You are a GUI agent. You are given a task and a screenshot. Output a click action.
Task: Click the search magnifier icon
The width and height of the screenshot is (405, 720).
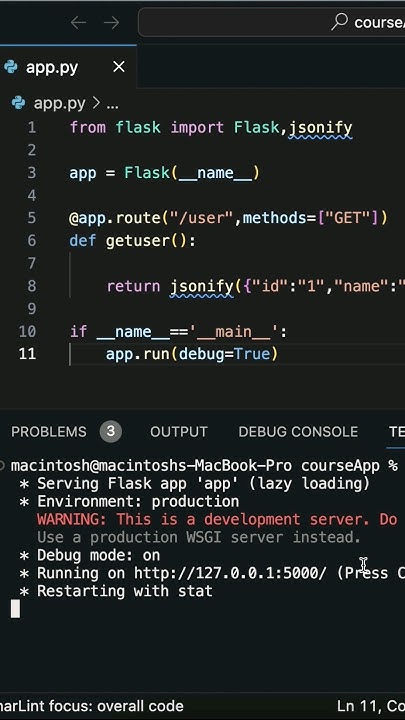[339, 22]
